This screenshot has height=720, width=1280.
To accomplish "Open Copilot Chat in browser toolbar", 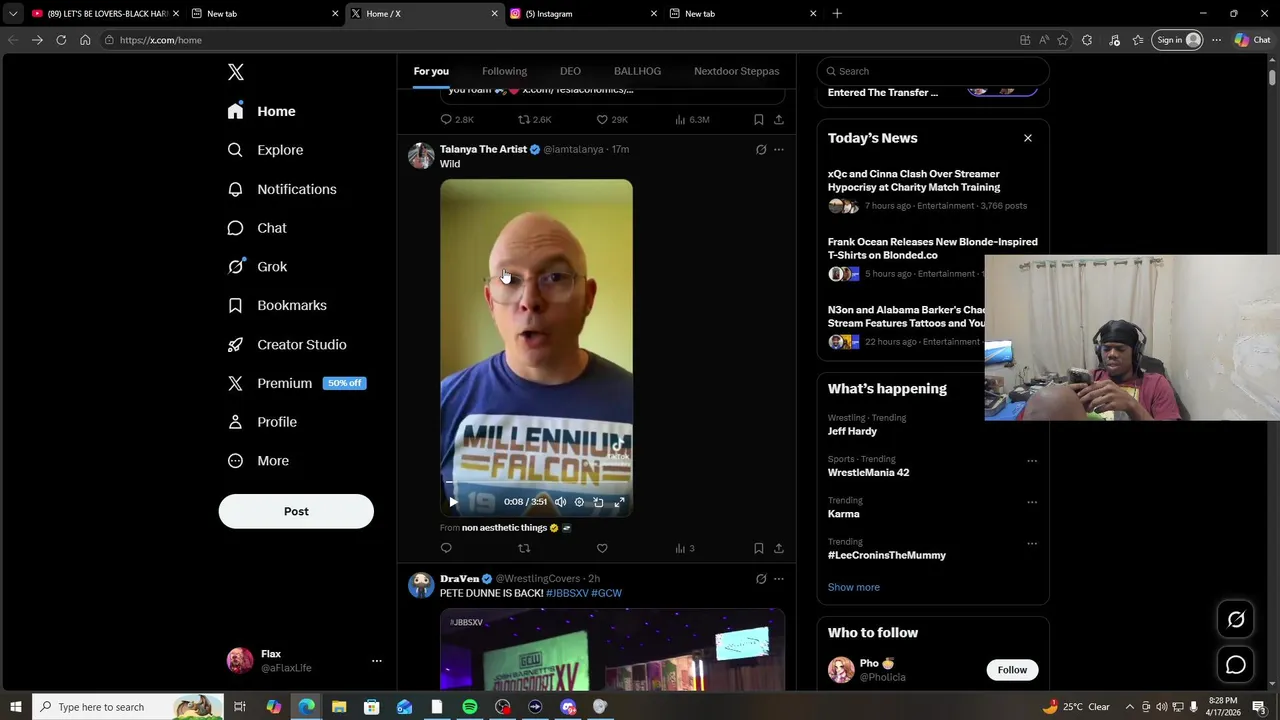I will (x=1253, y=40).
